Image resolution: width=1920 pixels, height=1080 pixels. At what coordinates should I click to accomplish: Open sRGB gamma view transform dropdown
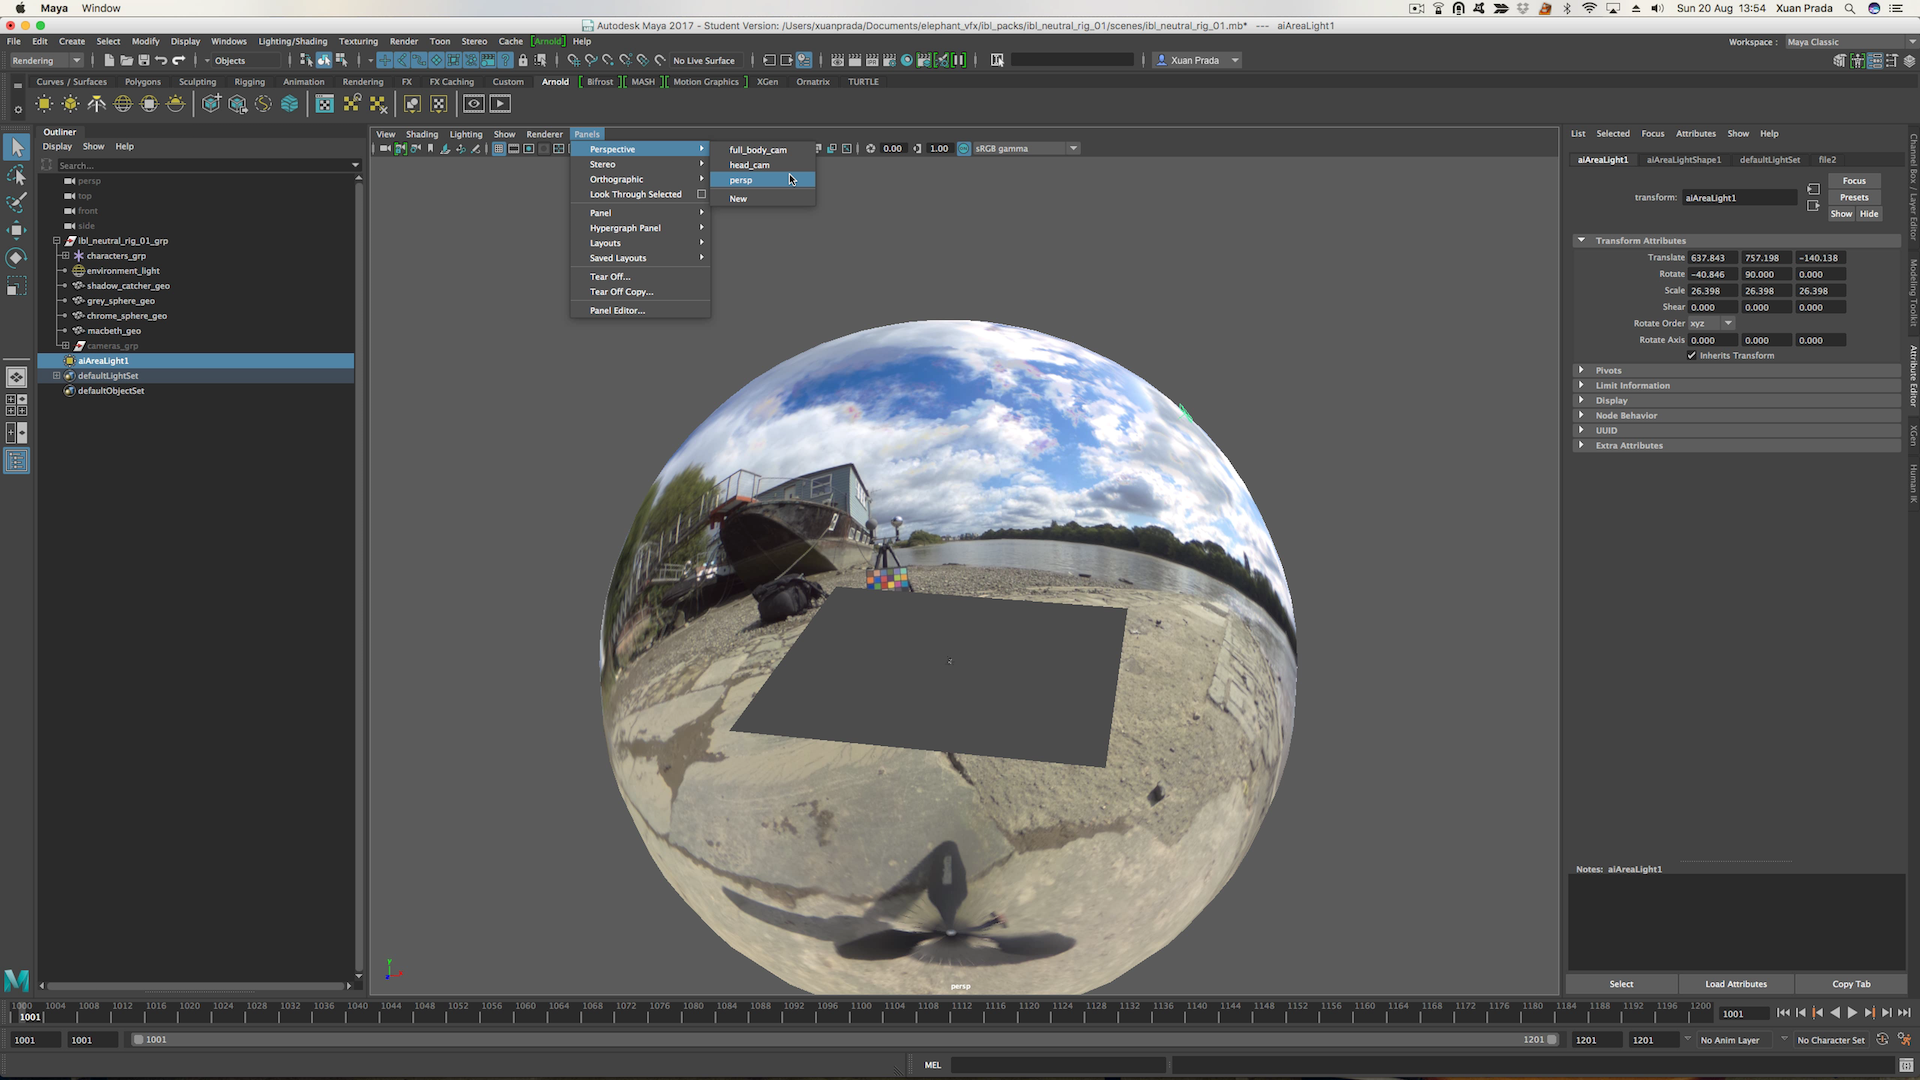(1026, 149)
